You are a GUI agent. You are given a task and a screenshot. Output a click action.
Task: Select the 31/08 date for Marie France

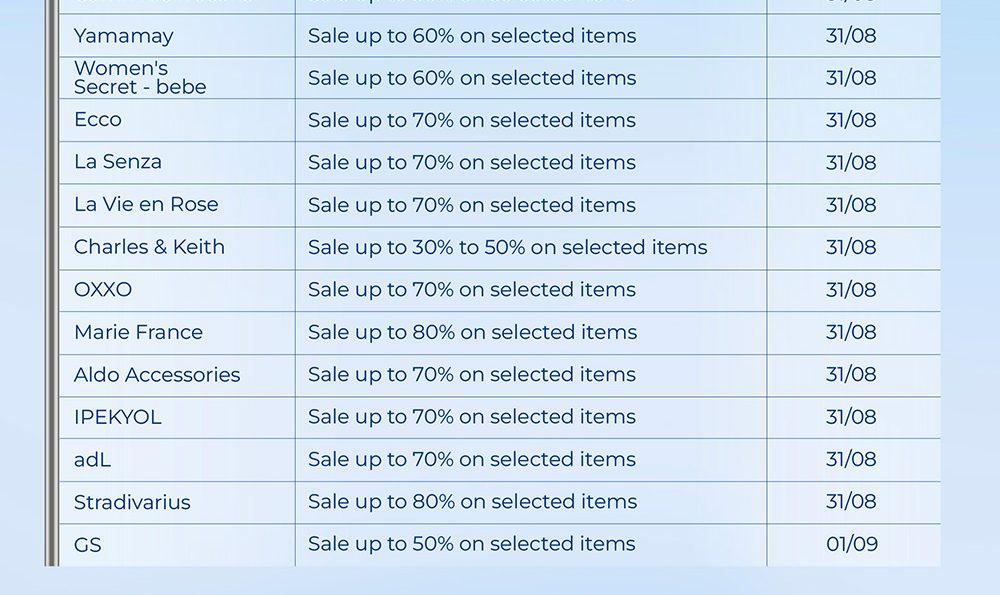coord(851,332)
